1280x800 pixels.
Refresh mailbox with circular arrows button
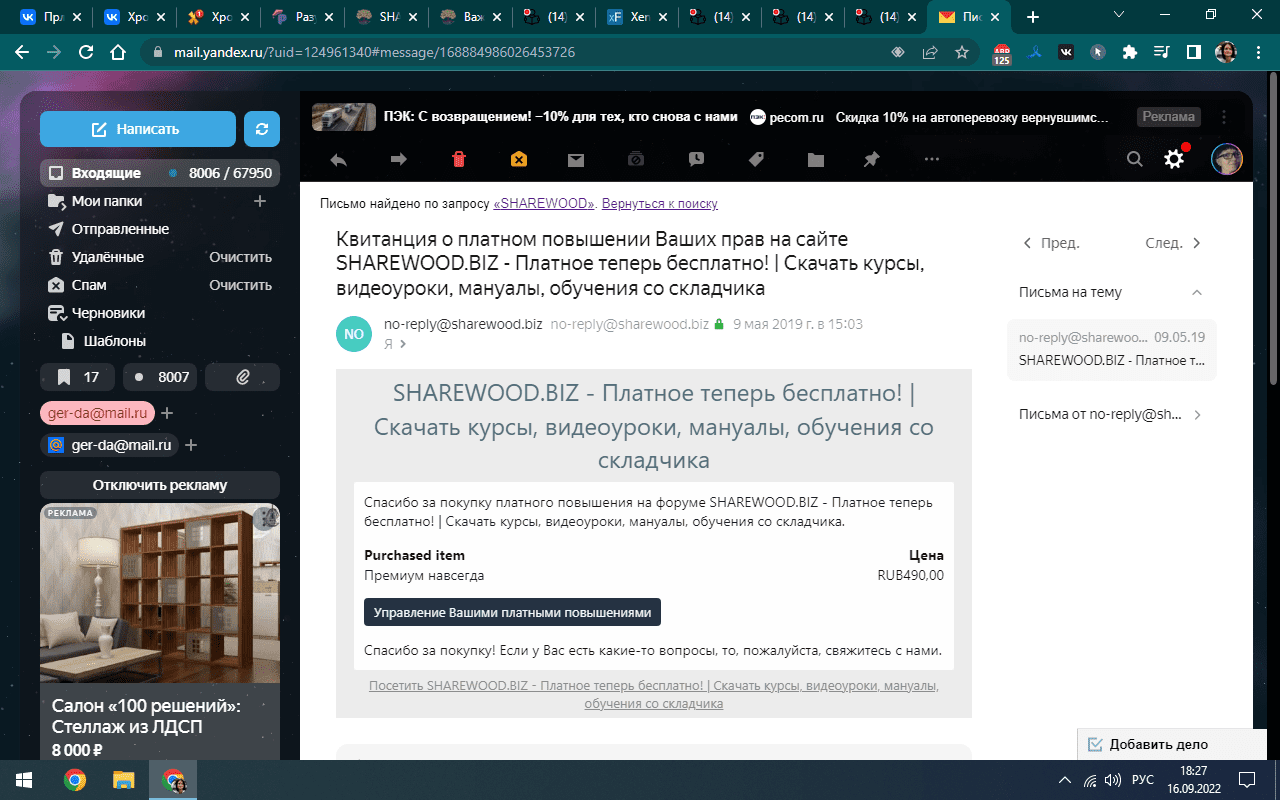[262, 129]
